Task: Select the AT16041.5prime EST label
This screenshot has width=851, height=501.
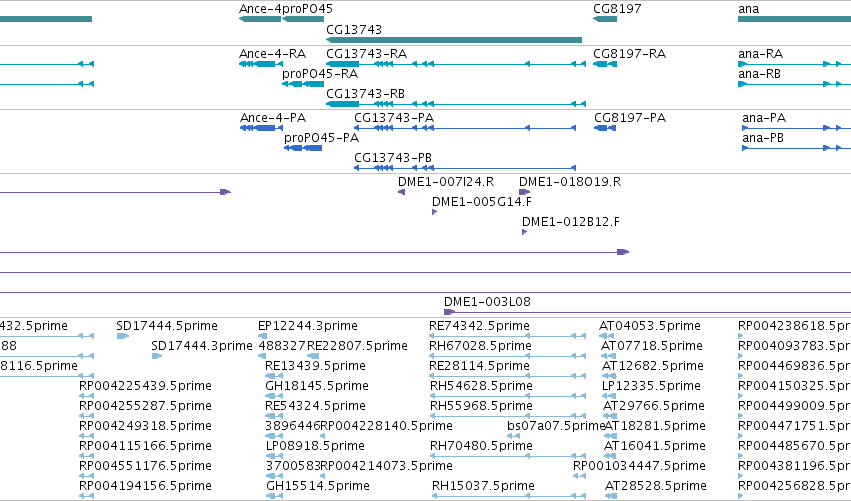Action: 655,446
